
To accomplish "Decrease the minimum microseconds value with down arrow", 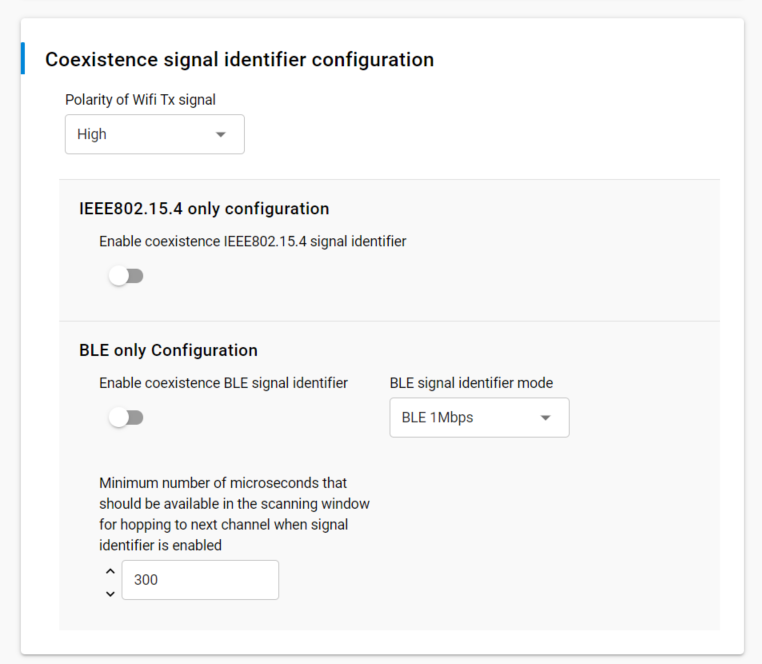I will 110,593.
